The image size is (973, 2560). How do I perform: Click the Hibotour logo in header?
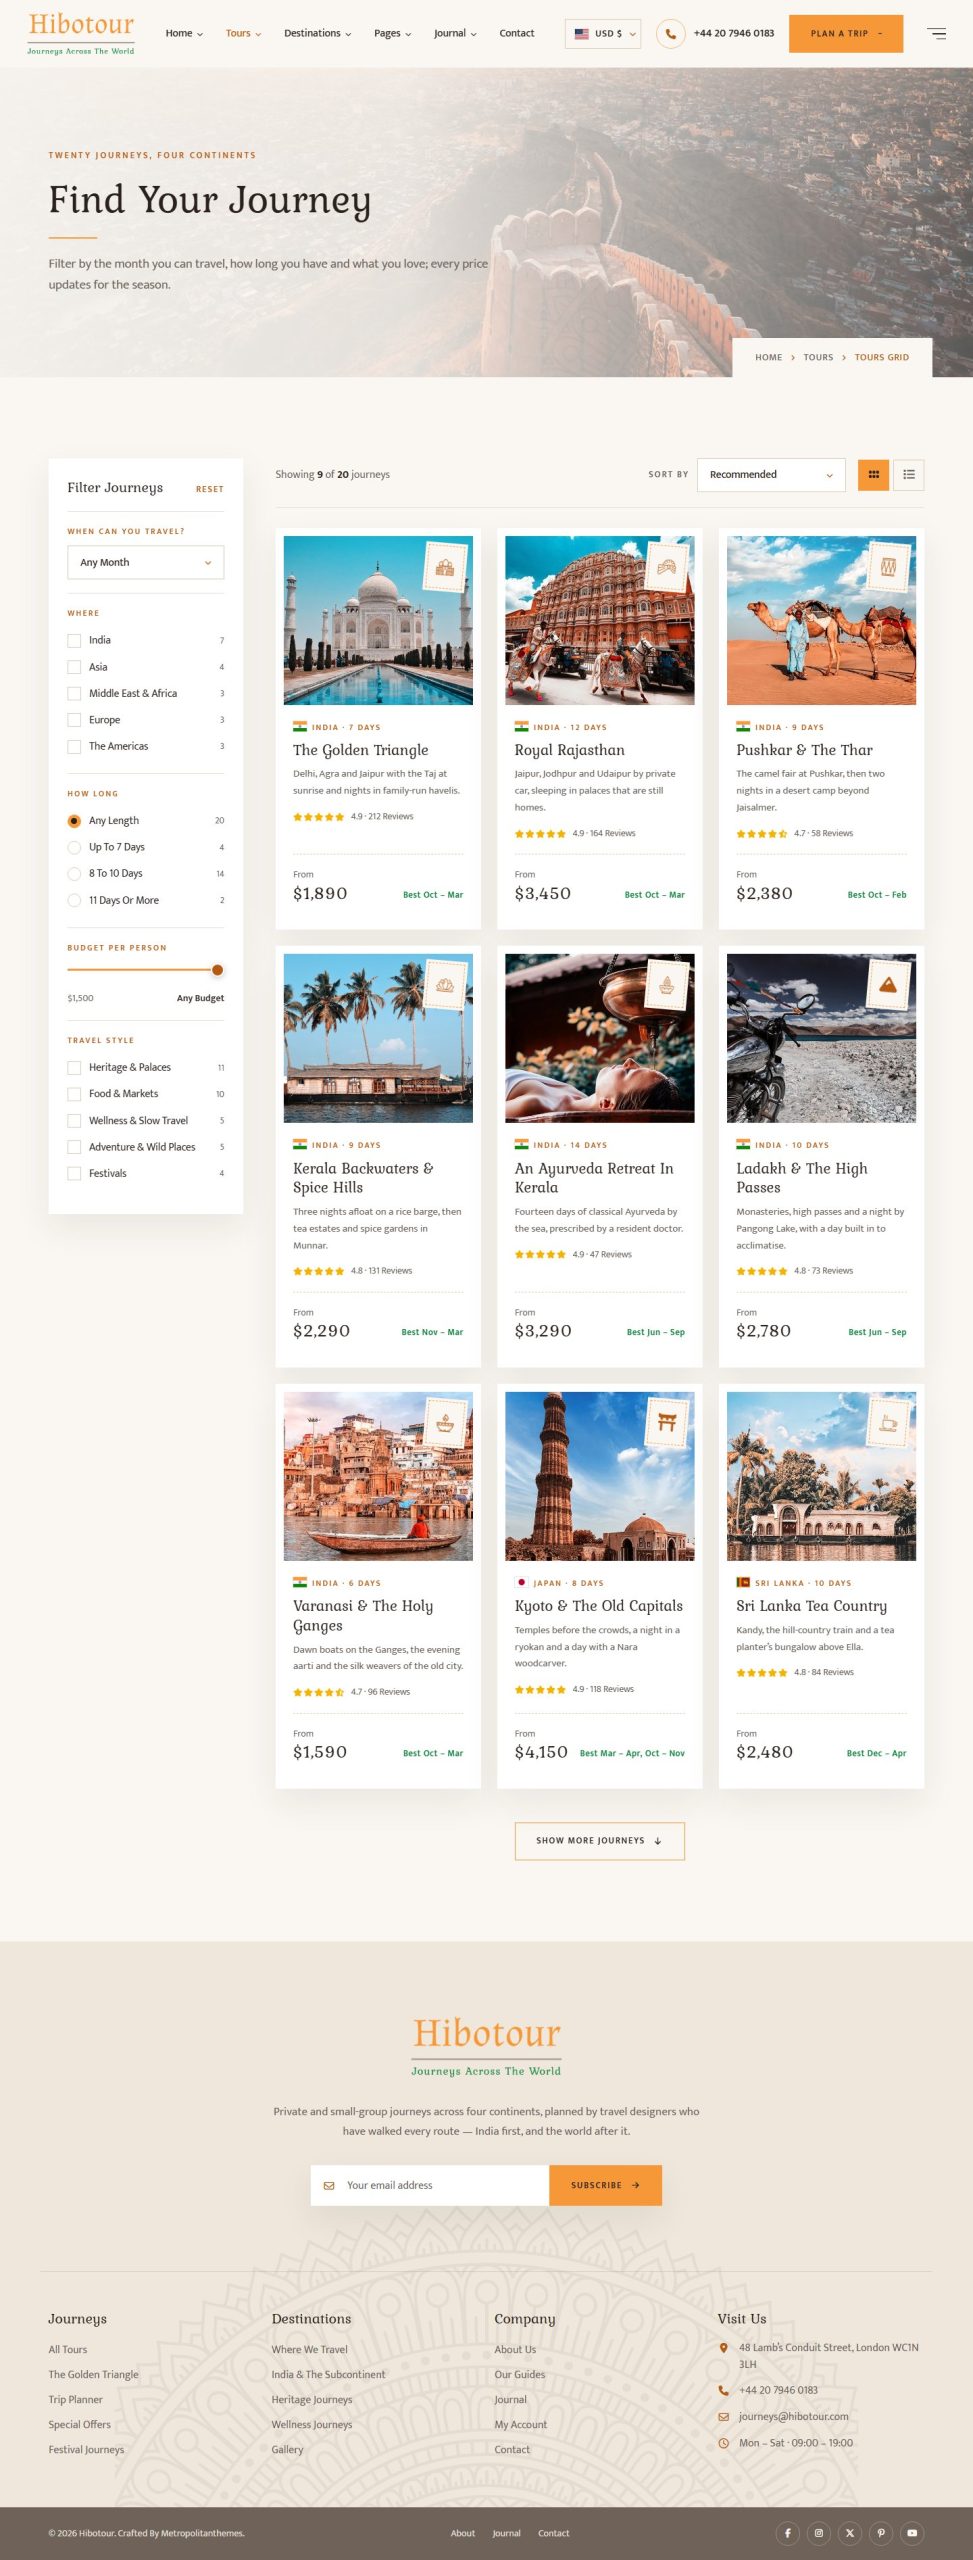click(x=81, y=33)
